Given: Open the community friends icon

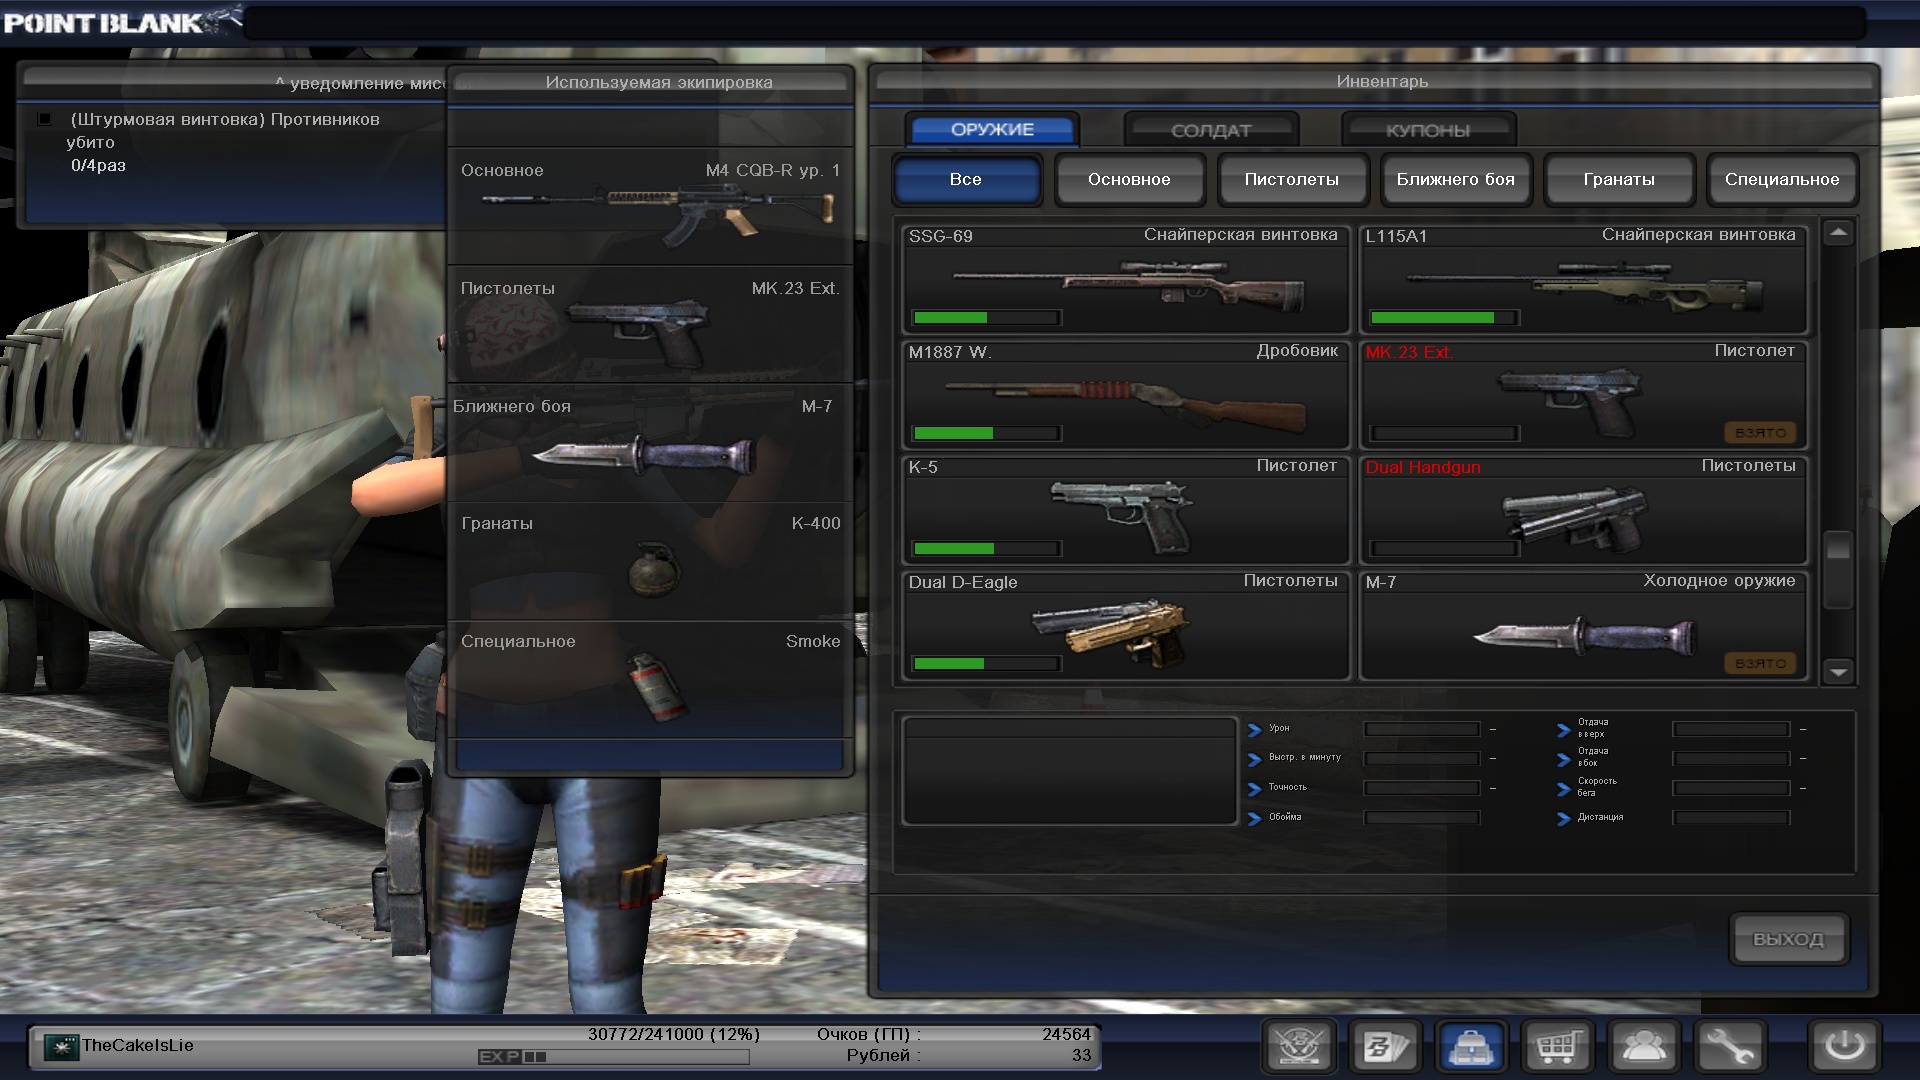Looking at the screenshot, I should (1643, 1047).
